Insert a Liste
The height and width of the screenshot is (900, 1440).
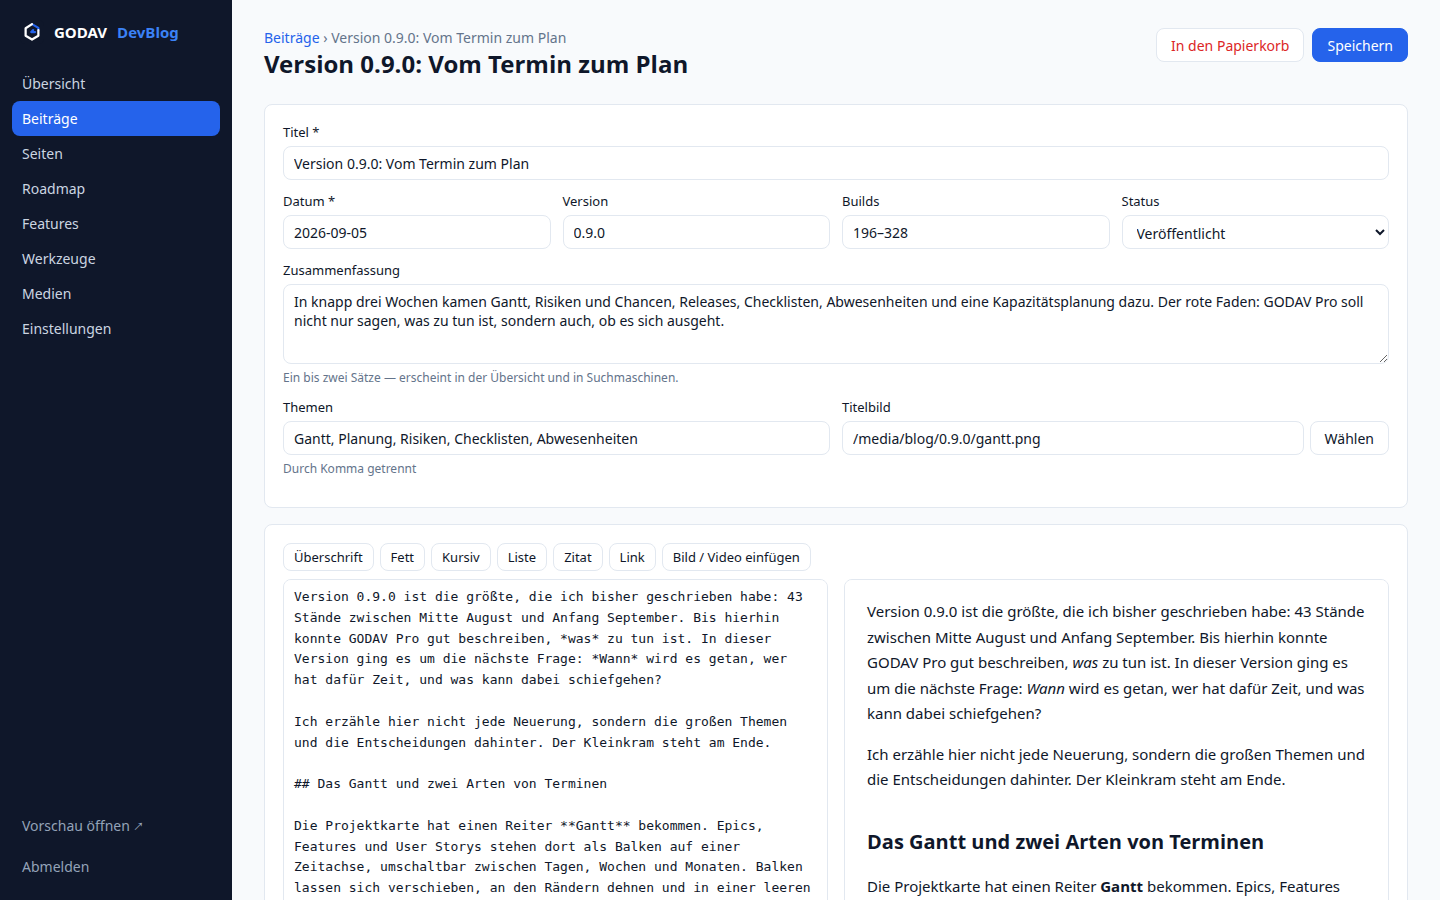click(x=522, y=557)
